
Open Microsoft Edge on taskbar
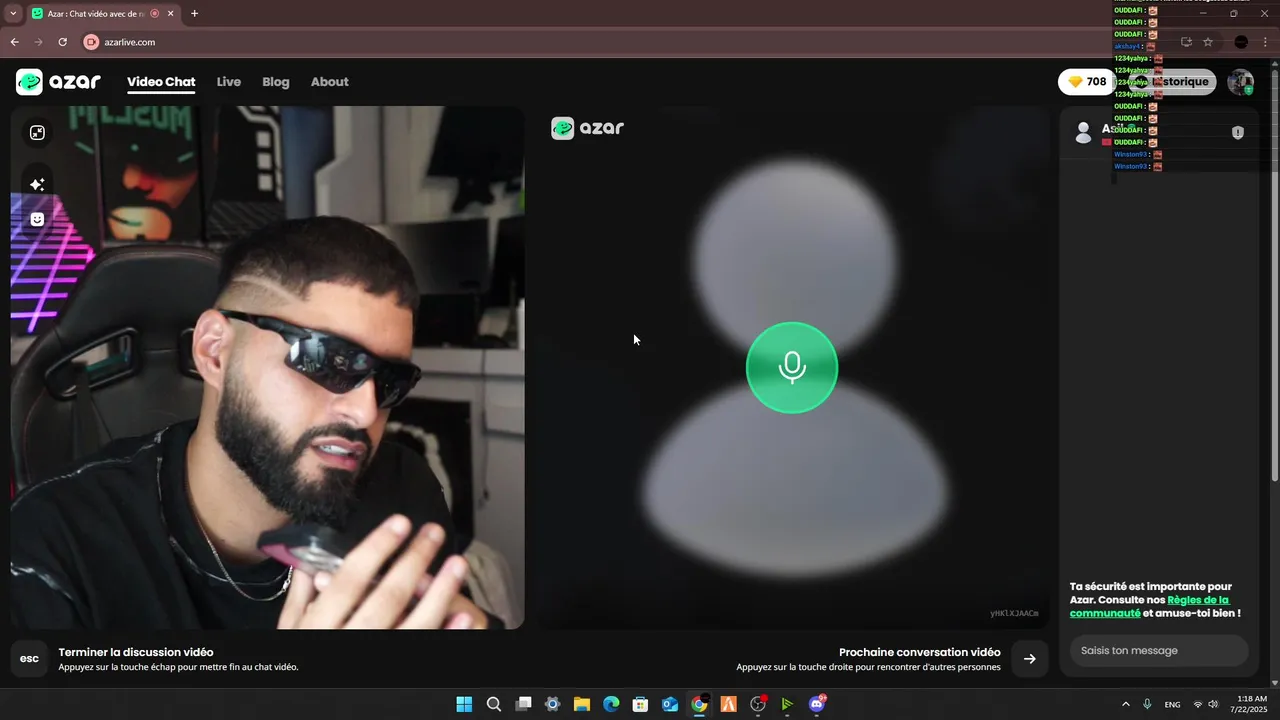(x=611, y=704)
